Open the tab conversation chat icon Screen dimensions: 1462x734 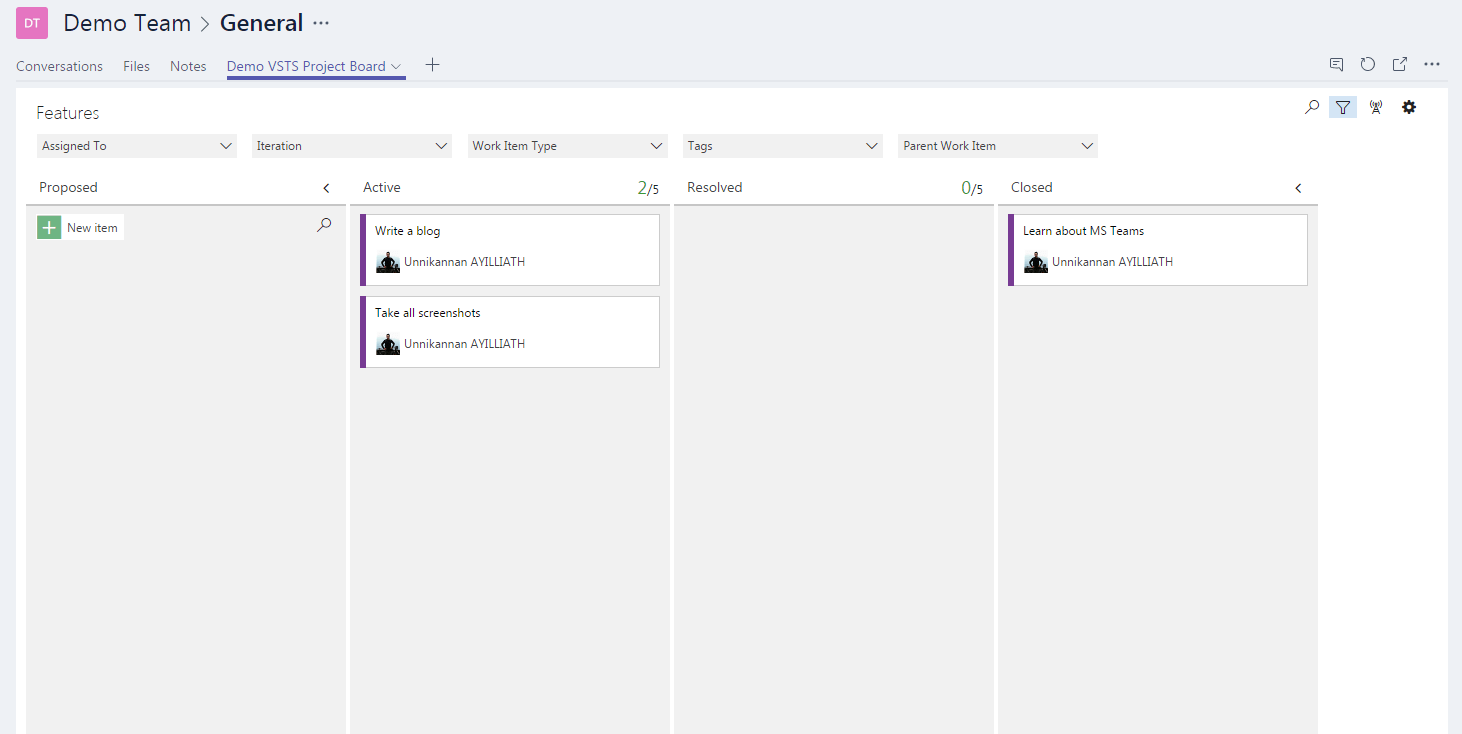click(1336, 64)
